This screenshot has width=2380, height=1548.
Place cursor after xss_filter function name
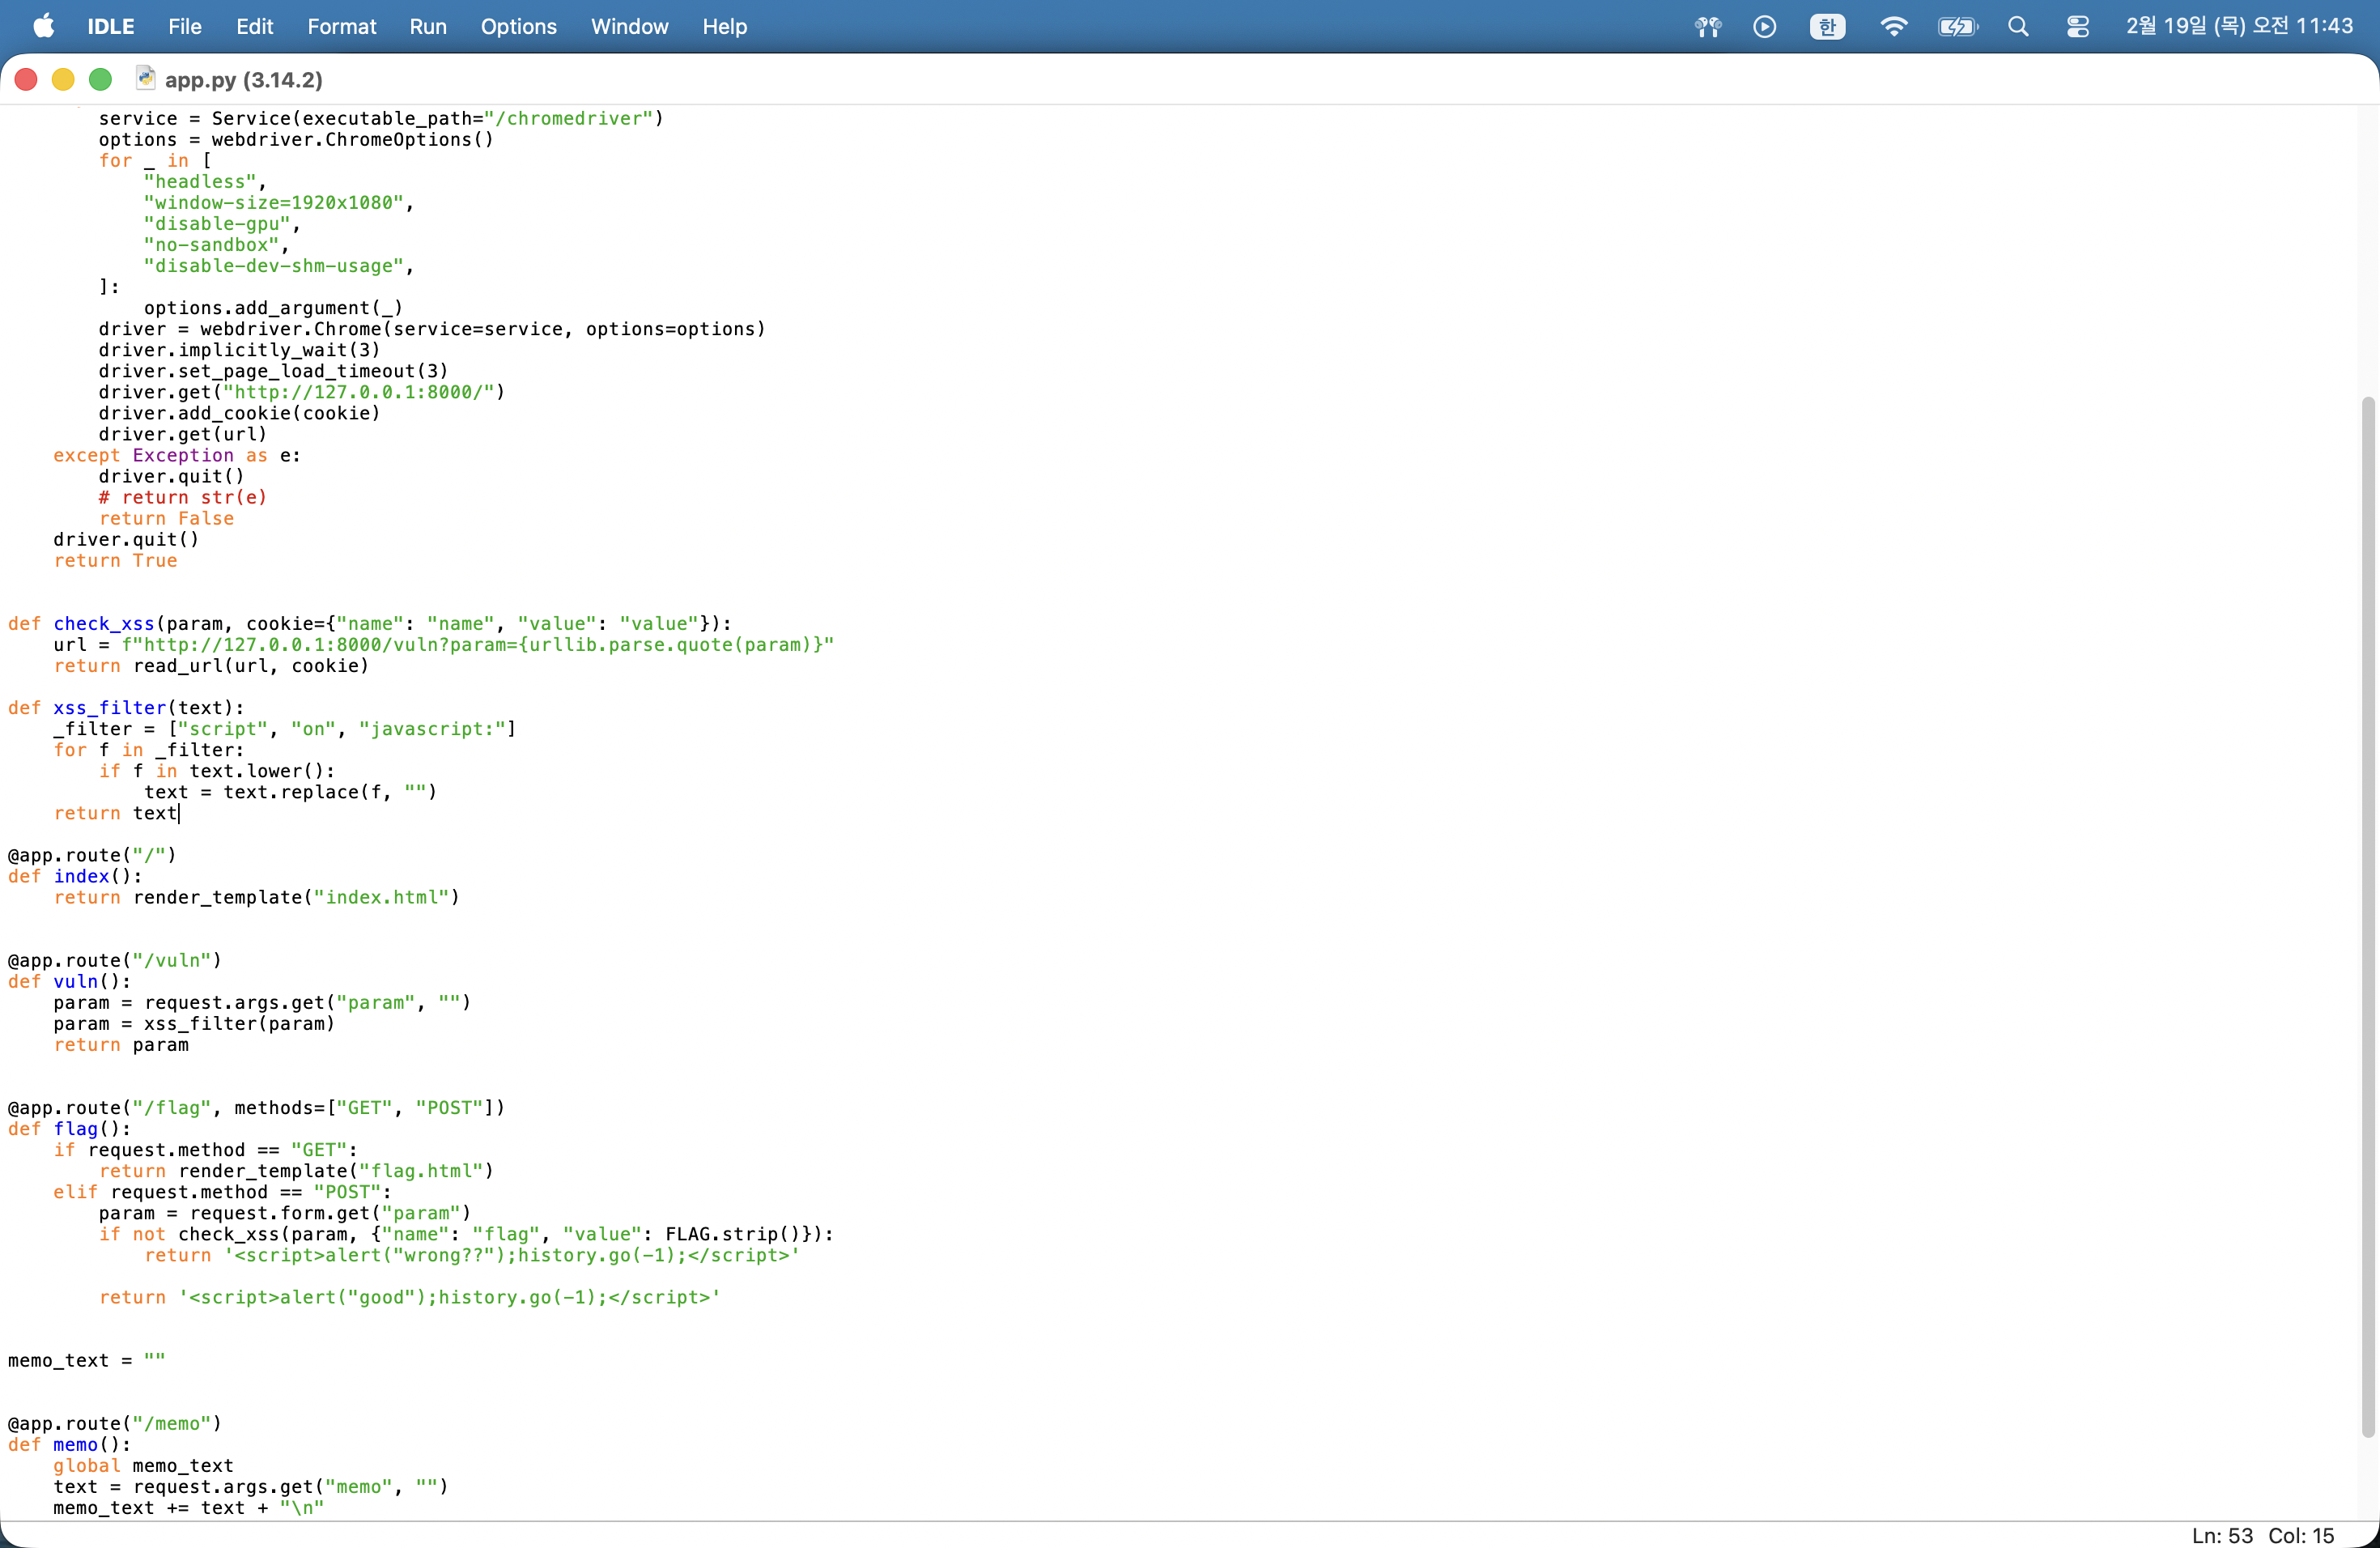click(x=167, y=708)
